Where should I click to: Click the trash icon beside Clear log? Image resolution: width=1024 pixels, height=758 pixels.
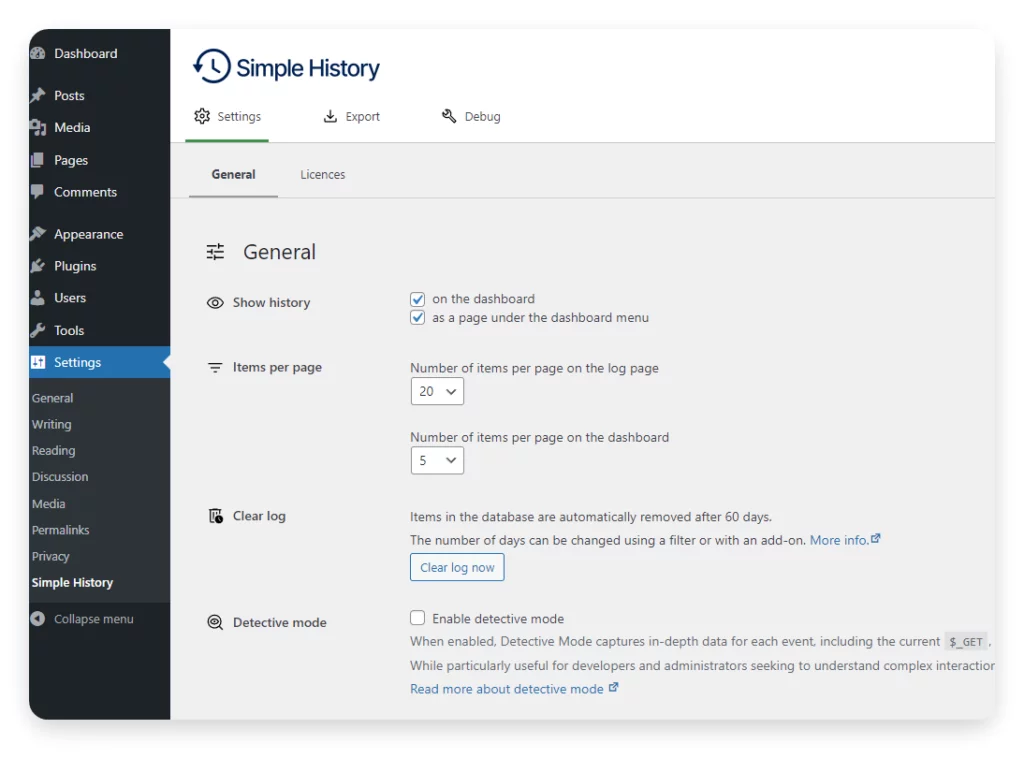pos(216,516)
